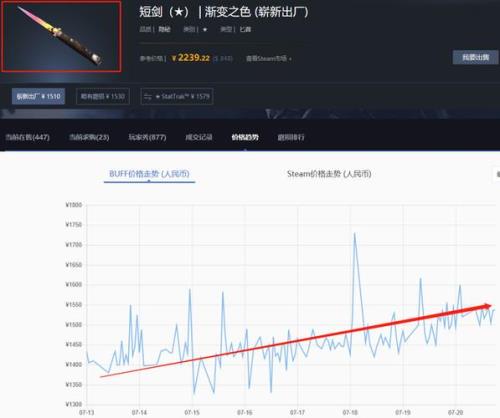500x418 pixels.
Task: Open the stiletto knife item thumbnail
Action: coord(61,36)
